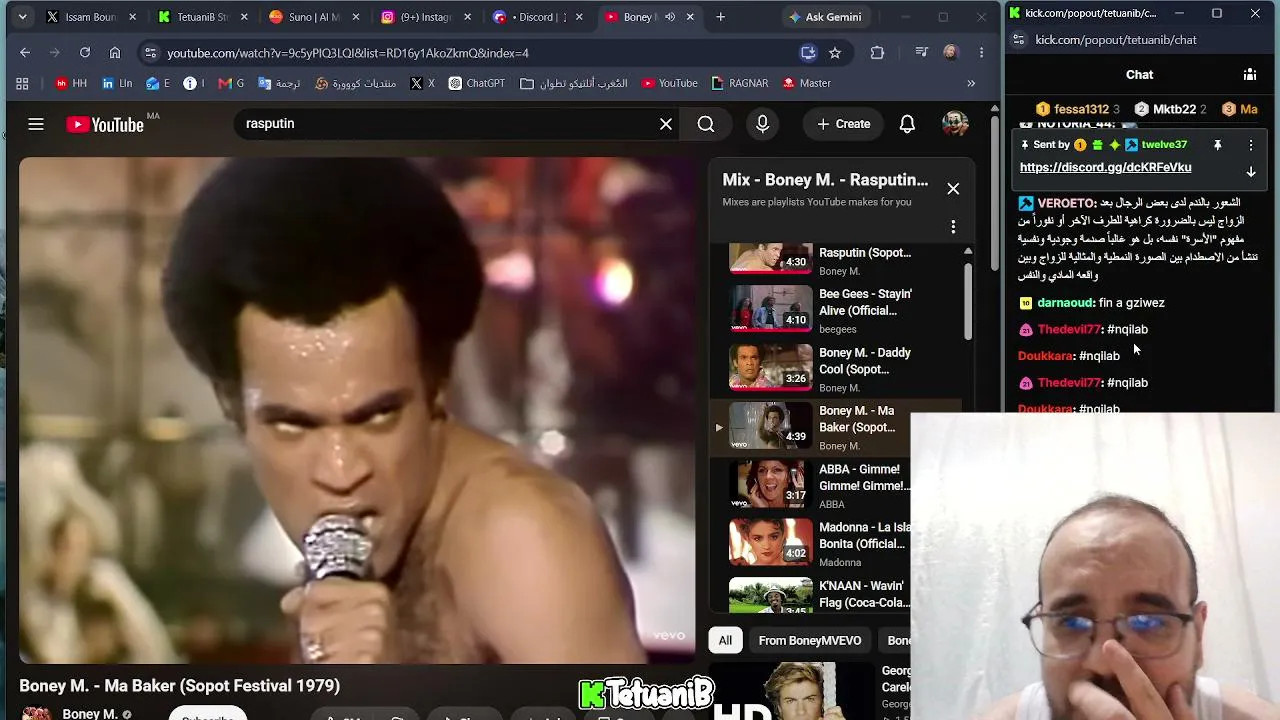
Task: Select the All filter chip
Action: click(725, 640)
